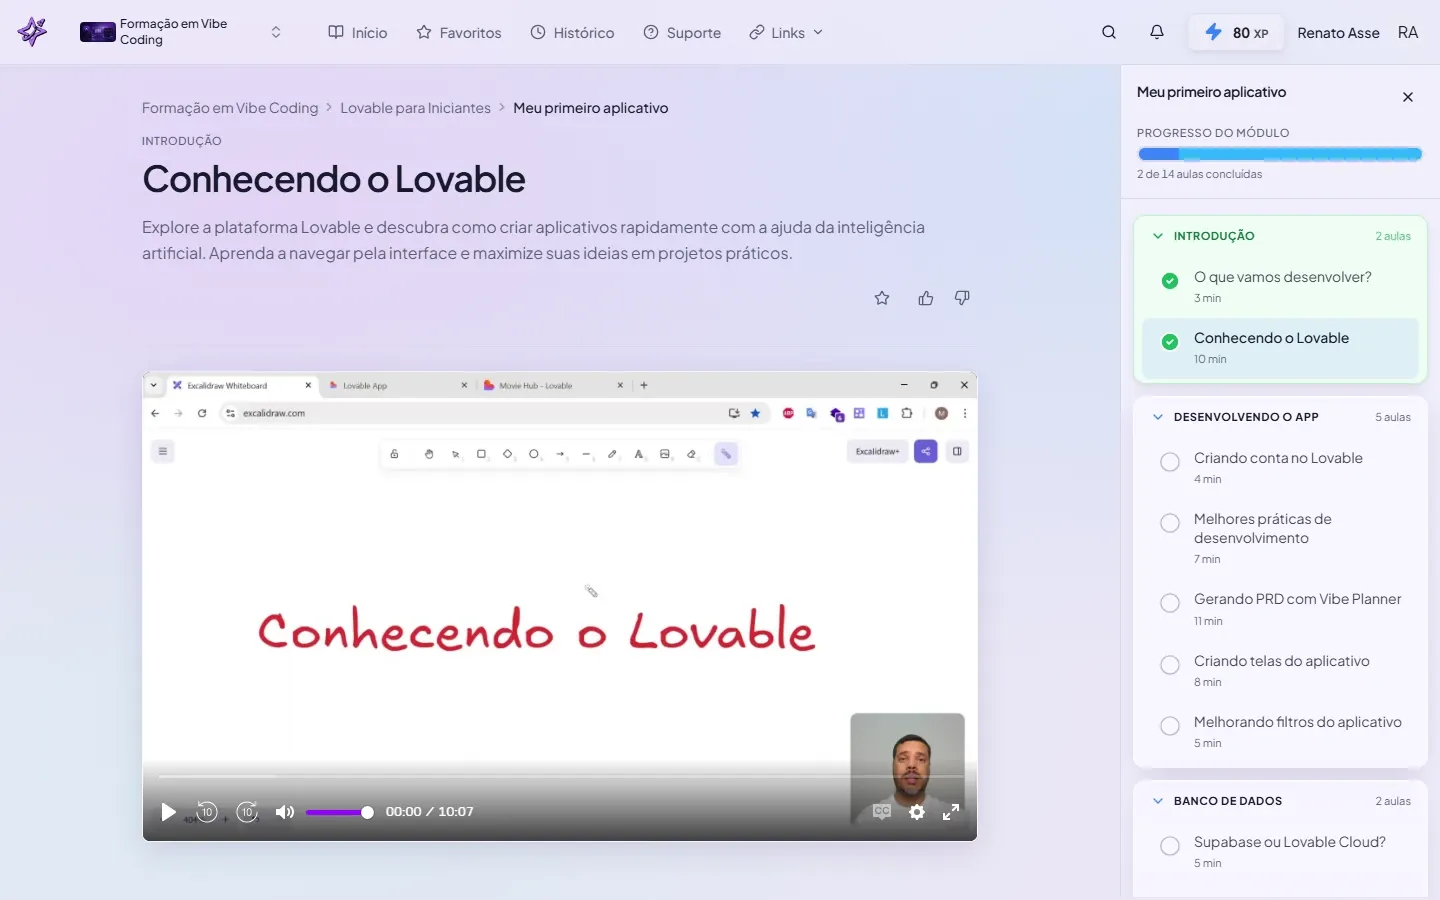Open the notifications bell

[x=1157, y=32]
